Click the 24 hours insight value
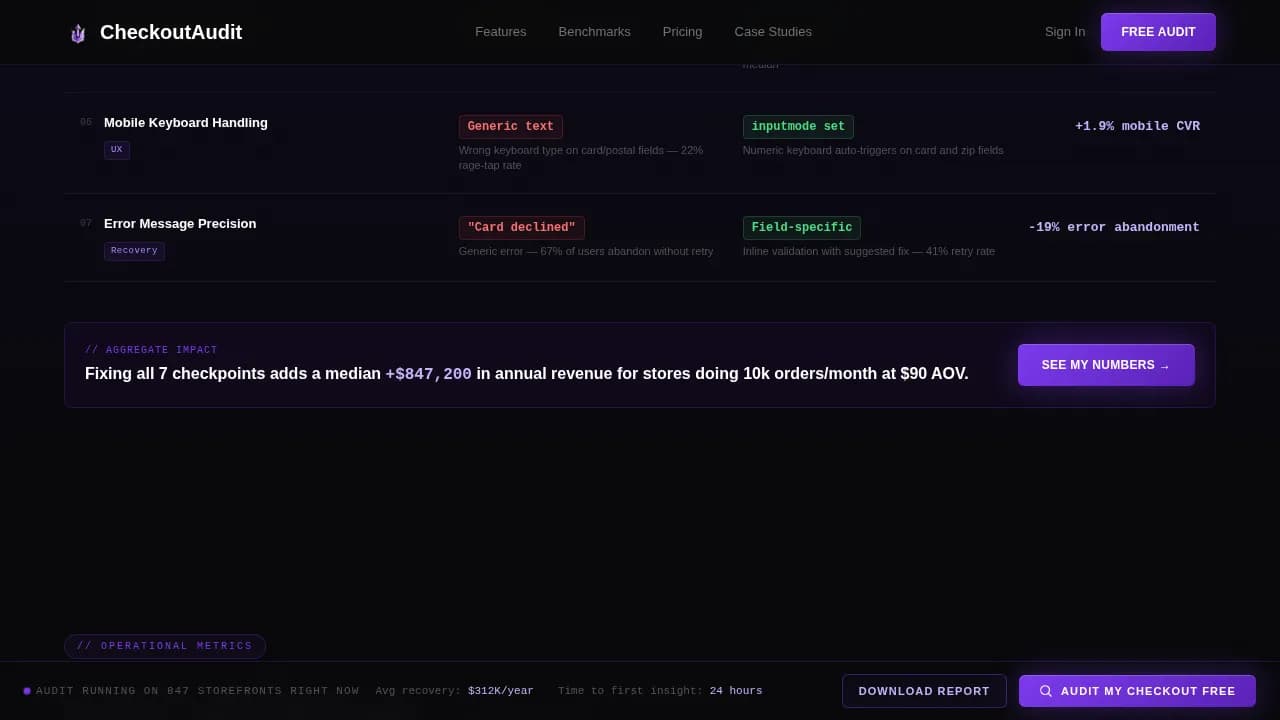Screen dimensions: 1280x720 736,691
